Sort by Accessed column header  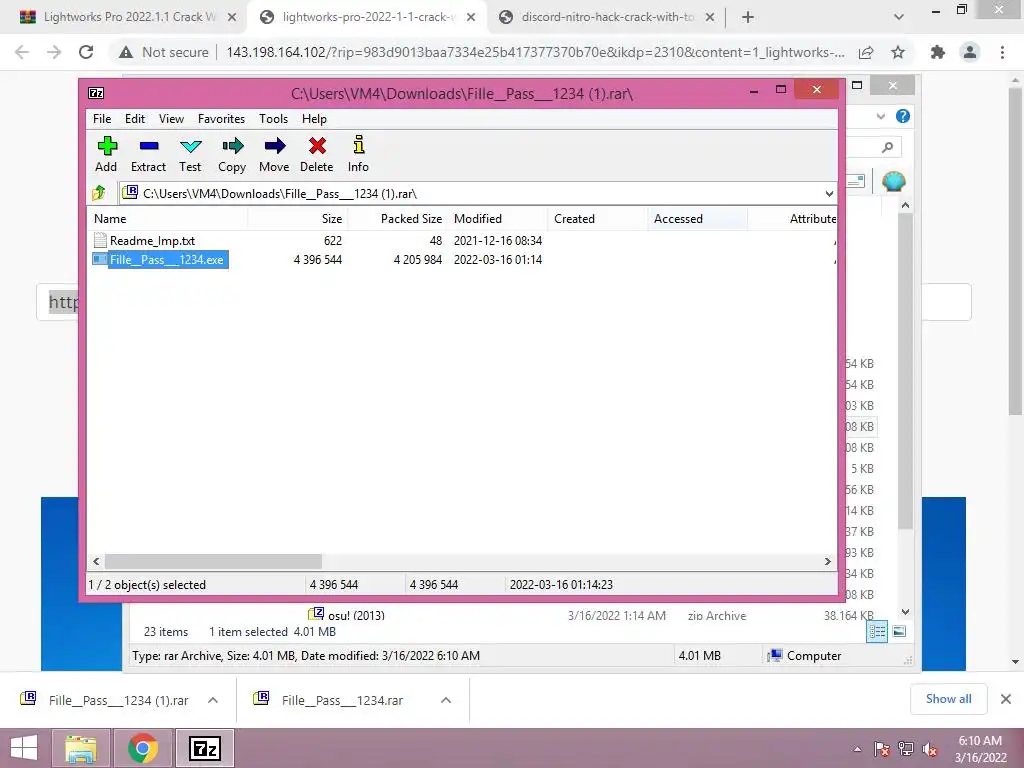coord(697,219)
